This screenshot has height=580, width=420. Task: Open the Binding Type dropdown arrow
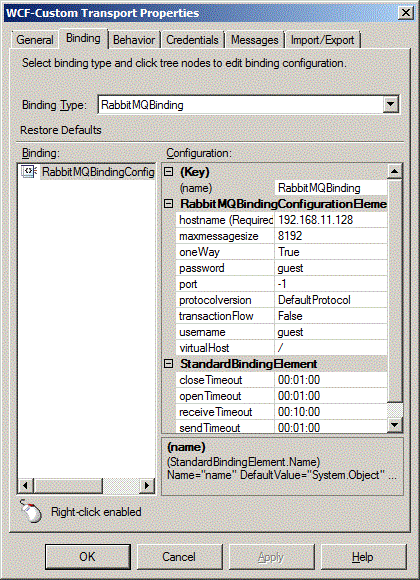(390, 105)
